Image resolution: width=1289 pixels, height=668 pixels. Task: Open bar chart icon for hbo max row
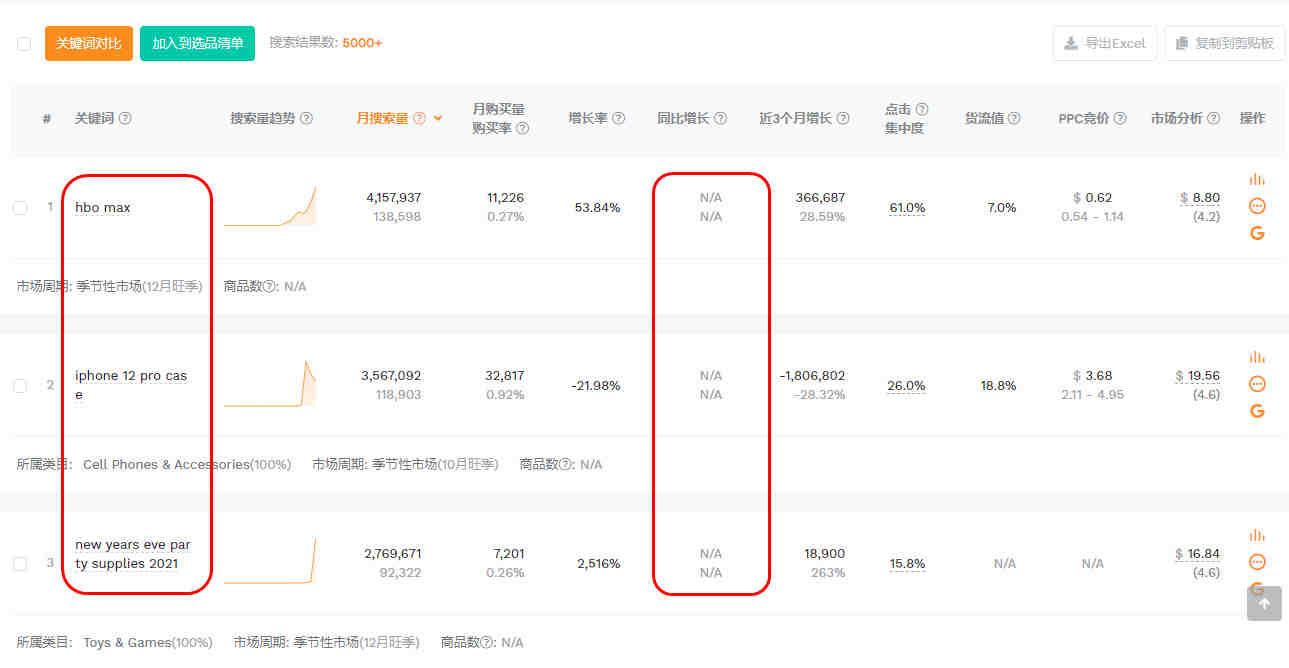coord(1257,179)
